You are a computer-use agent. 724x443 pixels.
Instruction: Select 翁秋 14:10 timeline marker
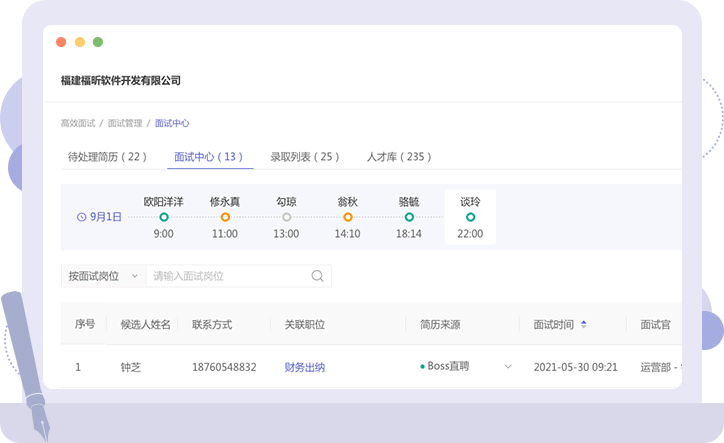point(348,217)
